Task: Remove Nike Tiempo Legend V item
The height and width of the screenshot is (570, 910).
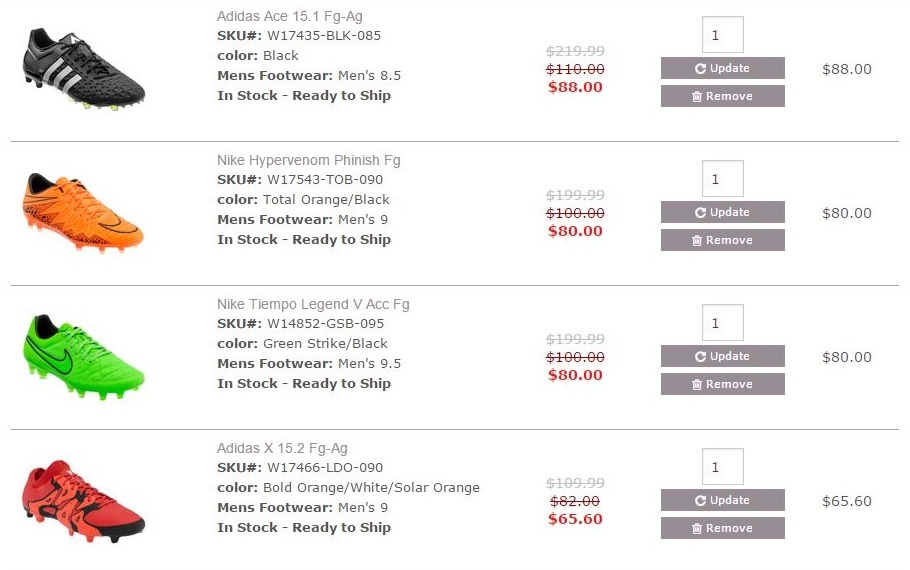Action: (x=722, y=384)
